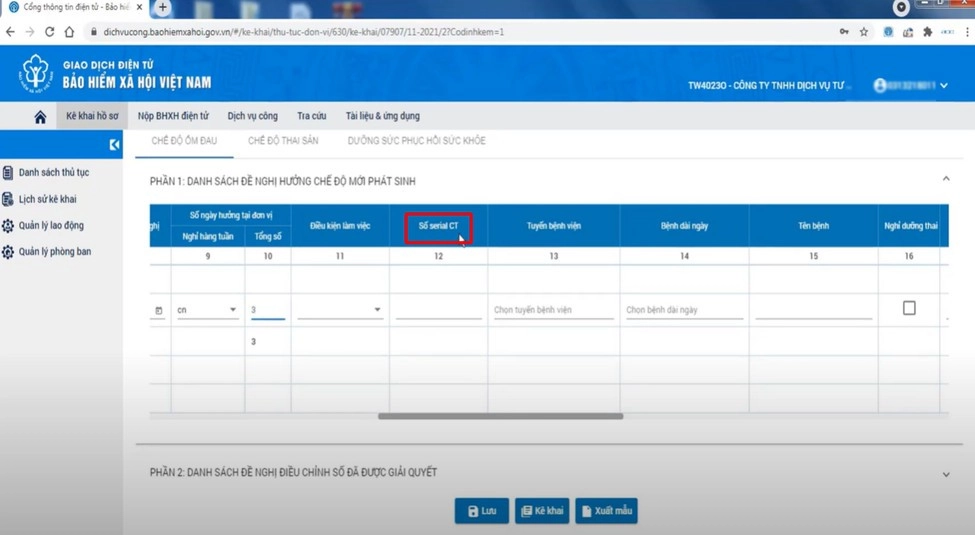Switch to Chế độ thai sản tab

pos(283,141)
